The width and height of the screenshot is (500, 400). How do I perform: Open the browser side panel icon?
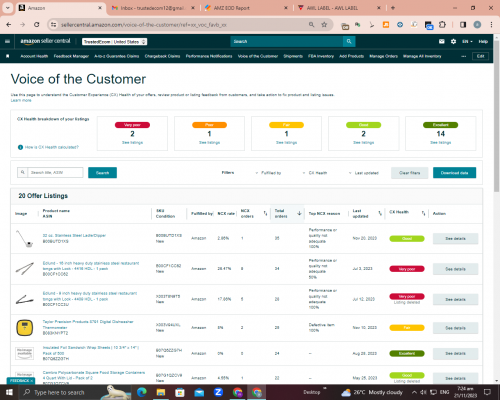click(463, 25)
